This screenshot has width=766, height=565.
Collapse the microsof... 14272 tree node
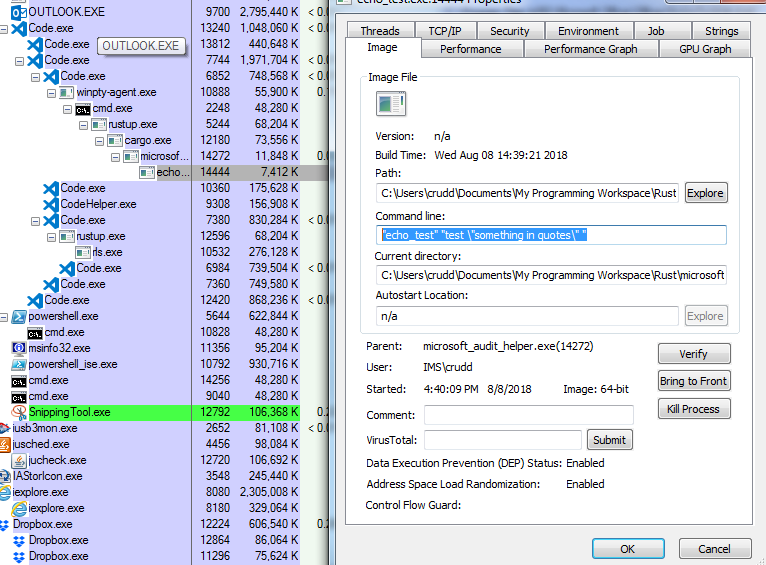[x=115, y=157]
